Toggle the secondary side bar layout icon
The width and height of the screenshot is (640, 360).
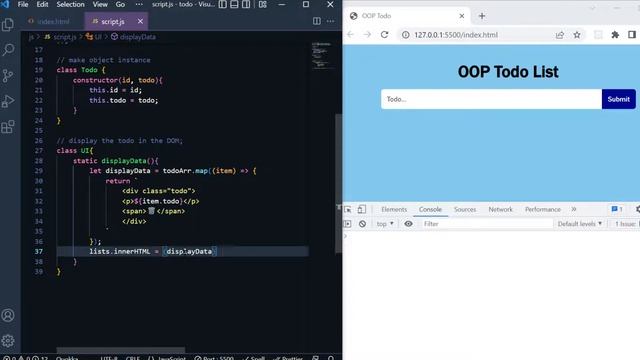point(246,4)
